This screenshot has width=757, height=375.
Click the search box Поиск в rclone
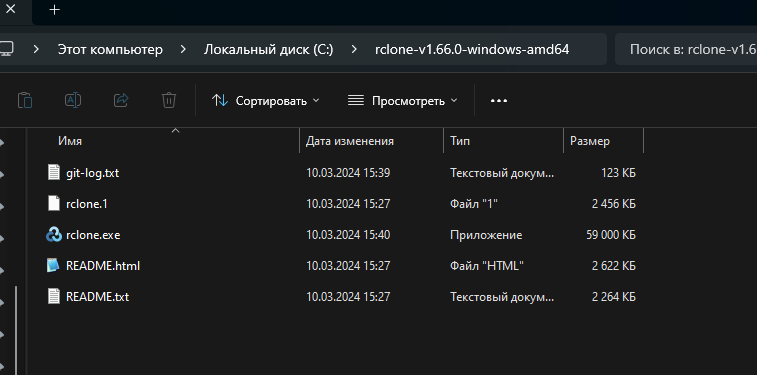(x=686, y=49)
